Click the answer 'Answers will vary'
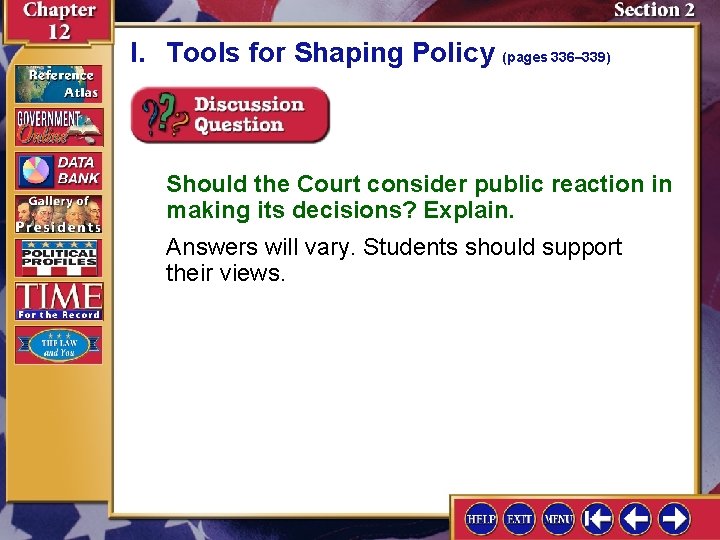 click(394, 260)
